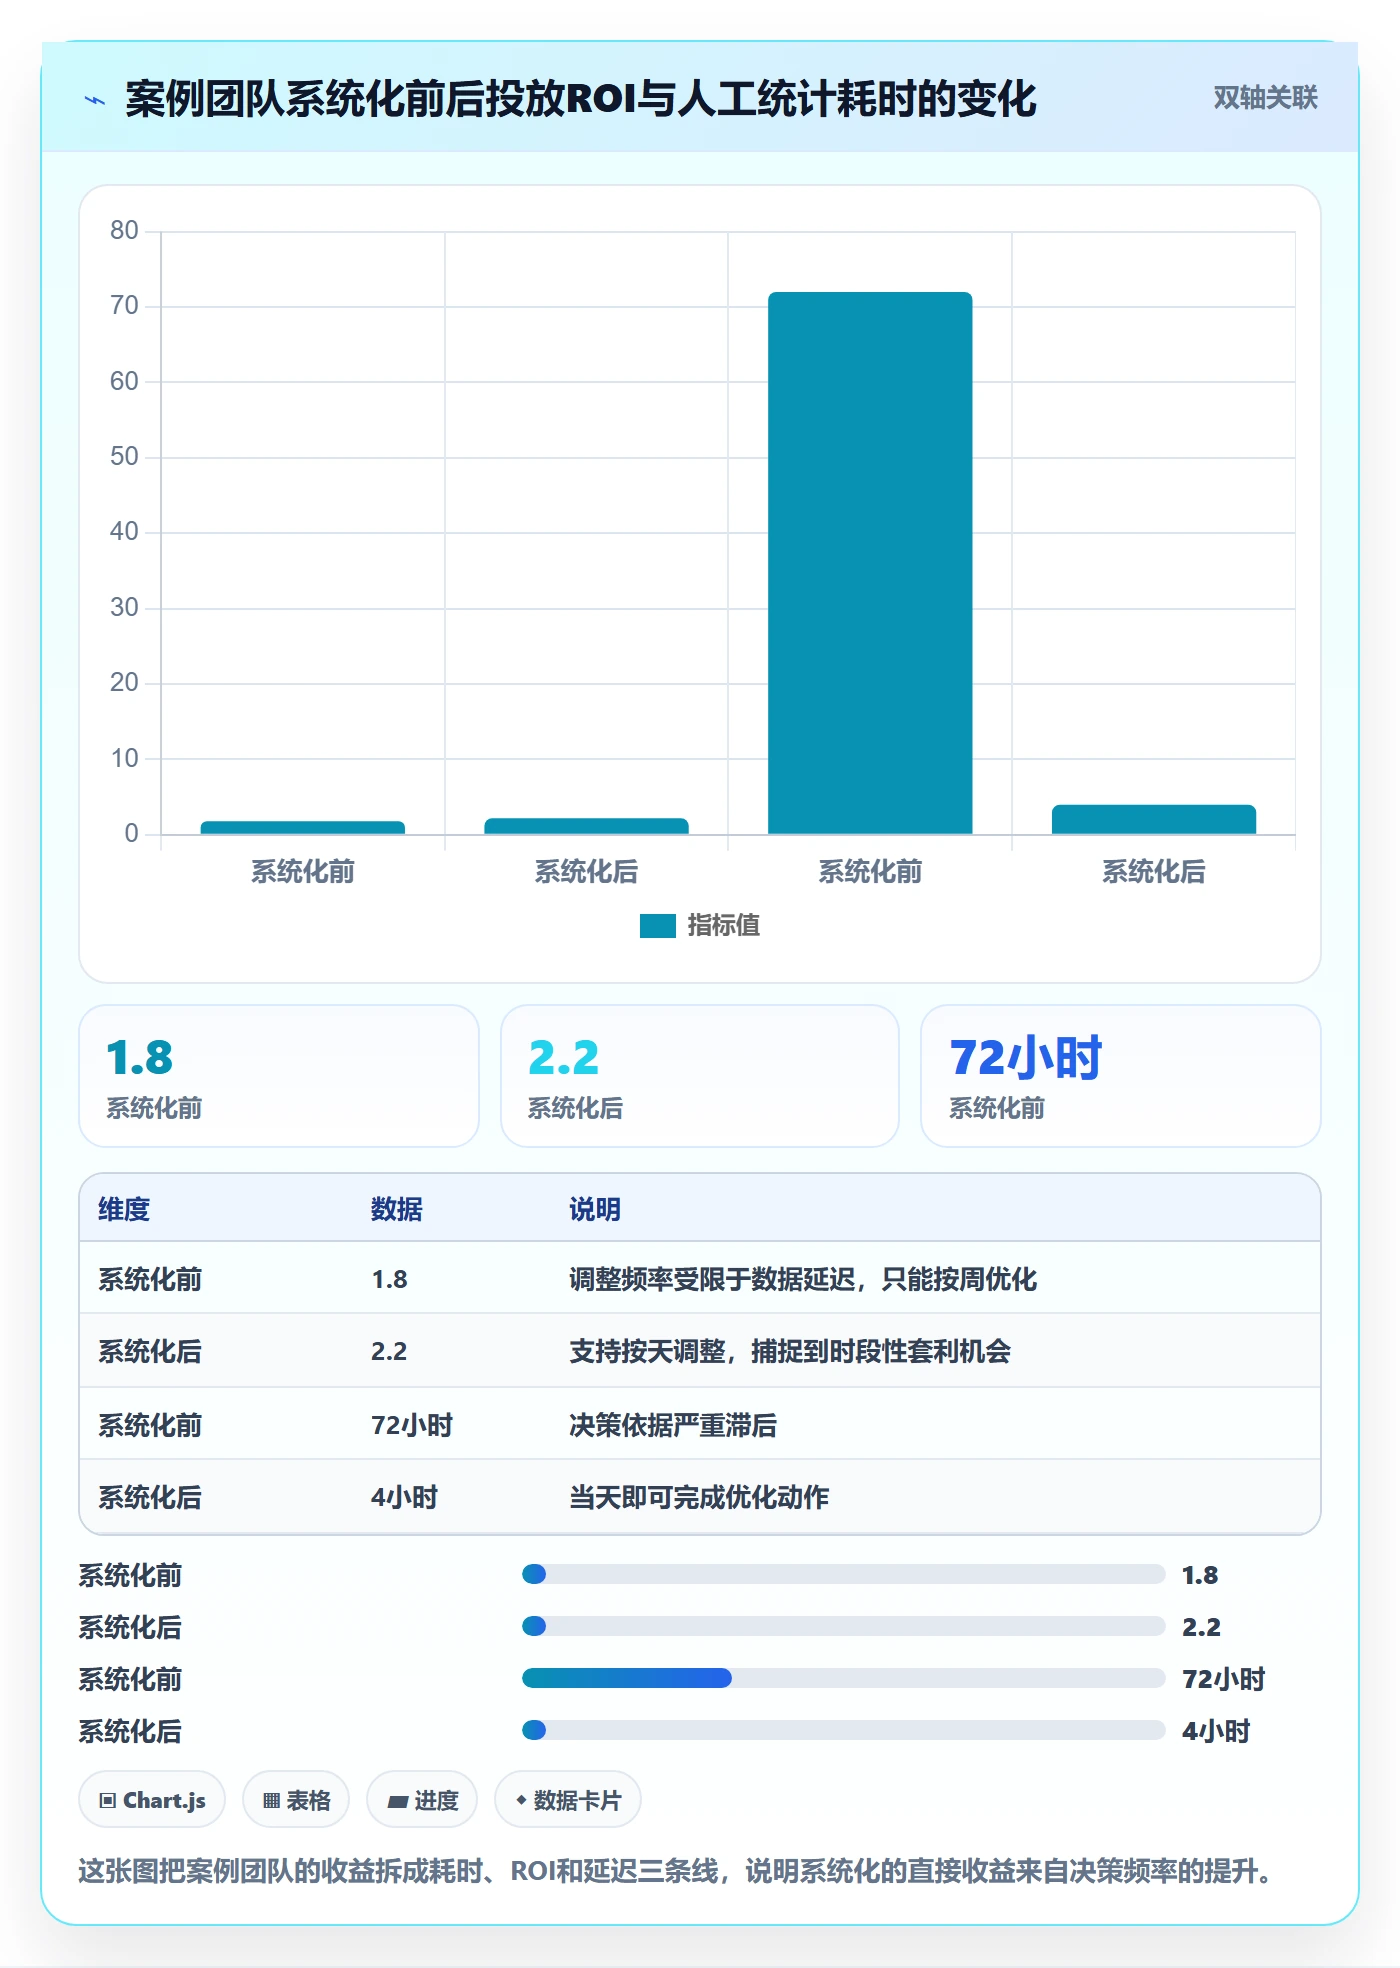Image resolution: width=1400 pixels, height=1968 pixels.
Task: Click the progress bar ending at 1.8
Action: coord(844,1574)
